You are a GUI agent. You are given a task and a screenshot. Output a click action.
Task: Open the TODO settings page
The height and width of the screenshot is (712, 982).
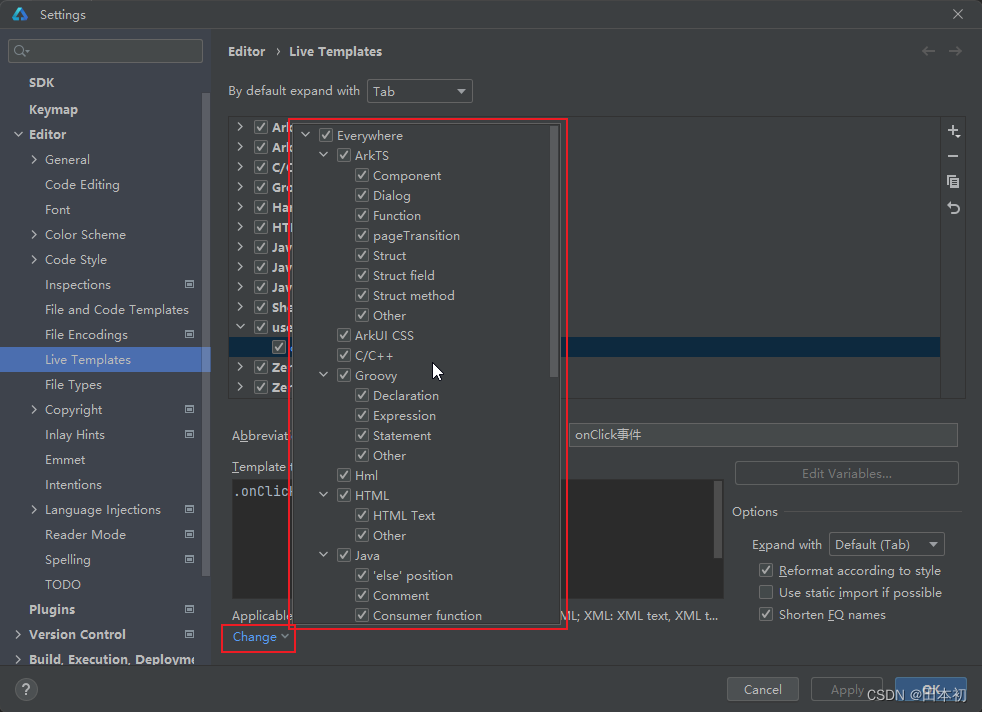coord(63,584)
